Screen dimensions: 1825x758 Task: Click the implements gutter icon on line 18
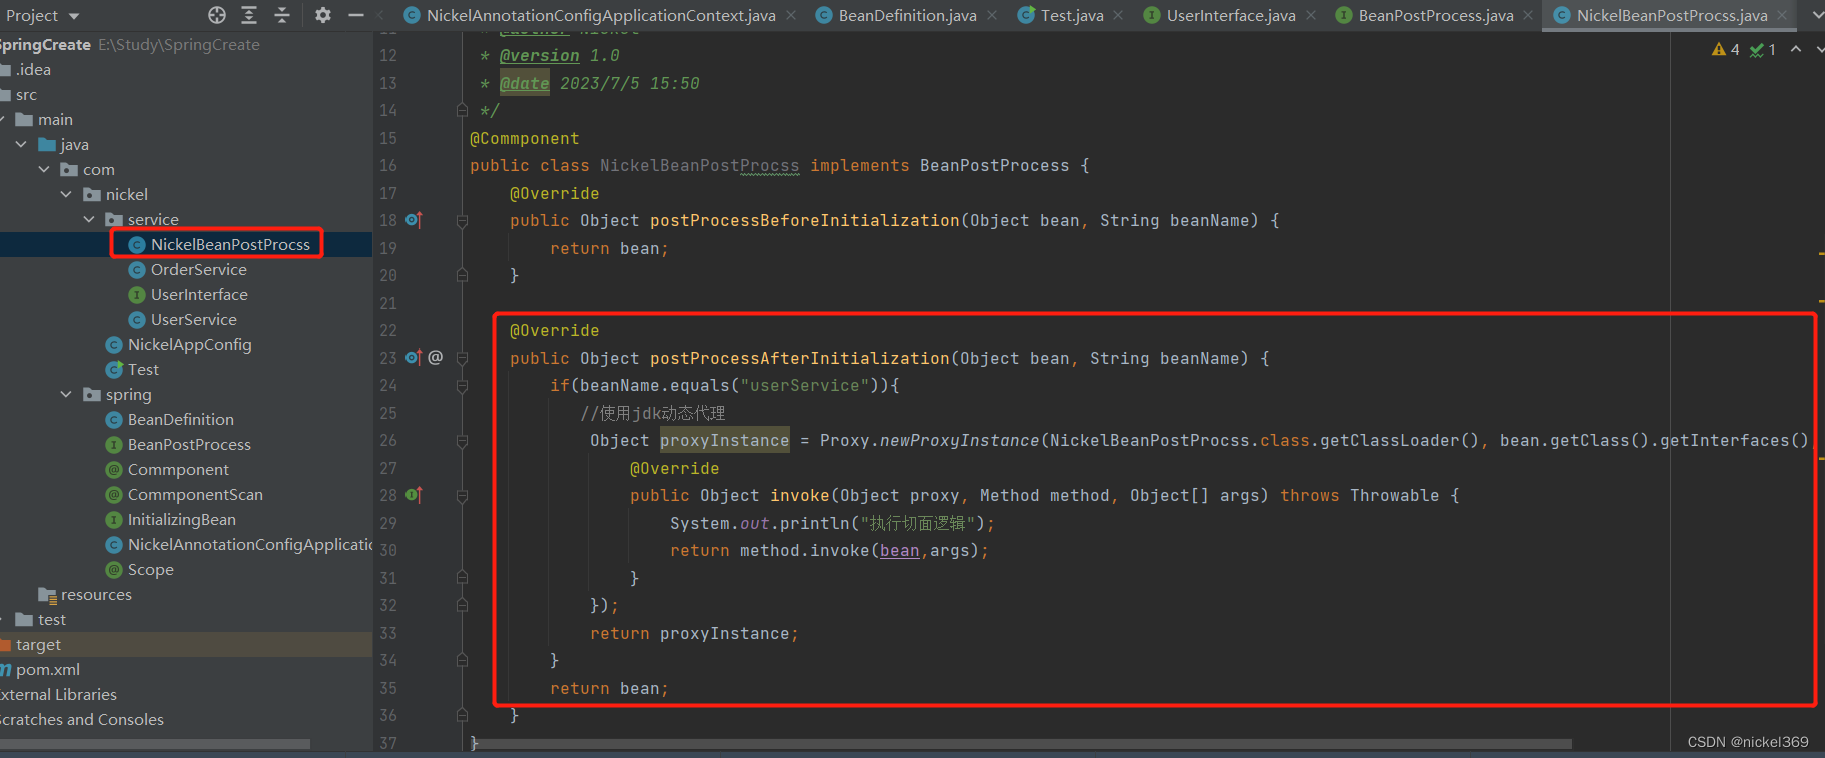(414, 220)
